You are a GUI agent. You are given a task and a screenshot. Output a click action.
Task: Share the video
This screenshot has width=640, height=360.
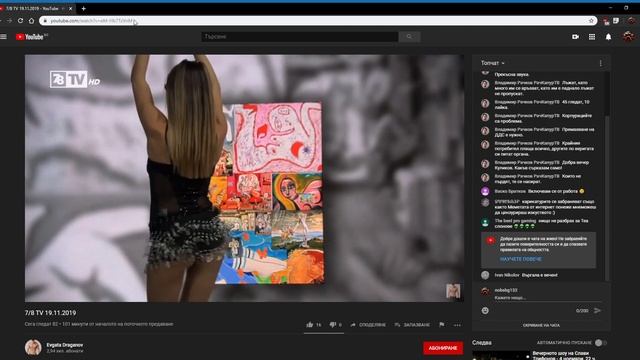(x=368, y=325)
